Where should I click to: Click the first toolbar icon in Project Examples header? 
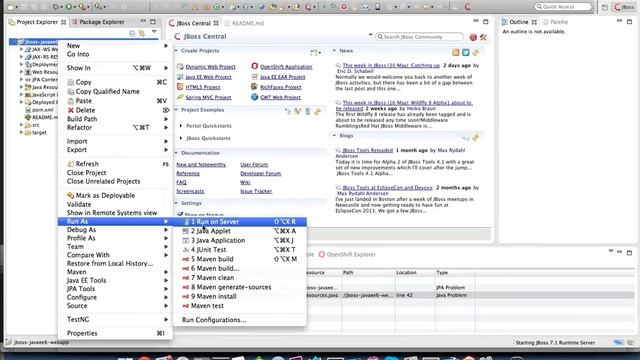pyautogui.click(x=288, y=111)
